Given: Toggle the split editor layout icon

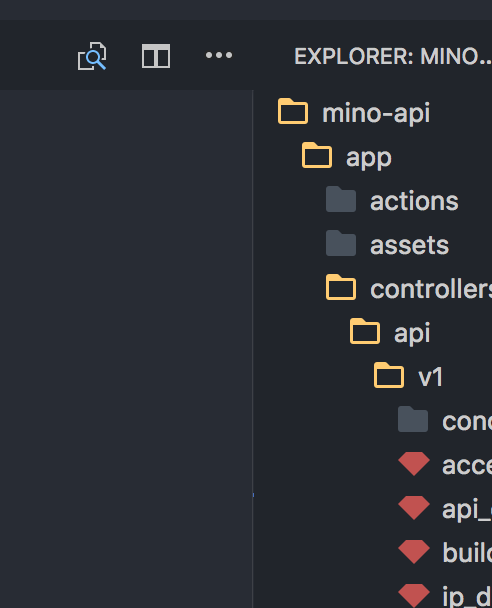Looking at the screenshot, I should (156, 56).
